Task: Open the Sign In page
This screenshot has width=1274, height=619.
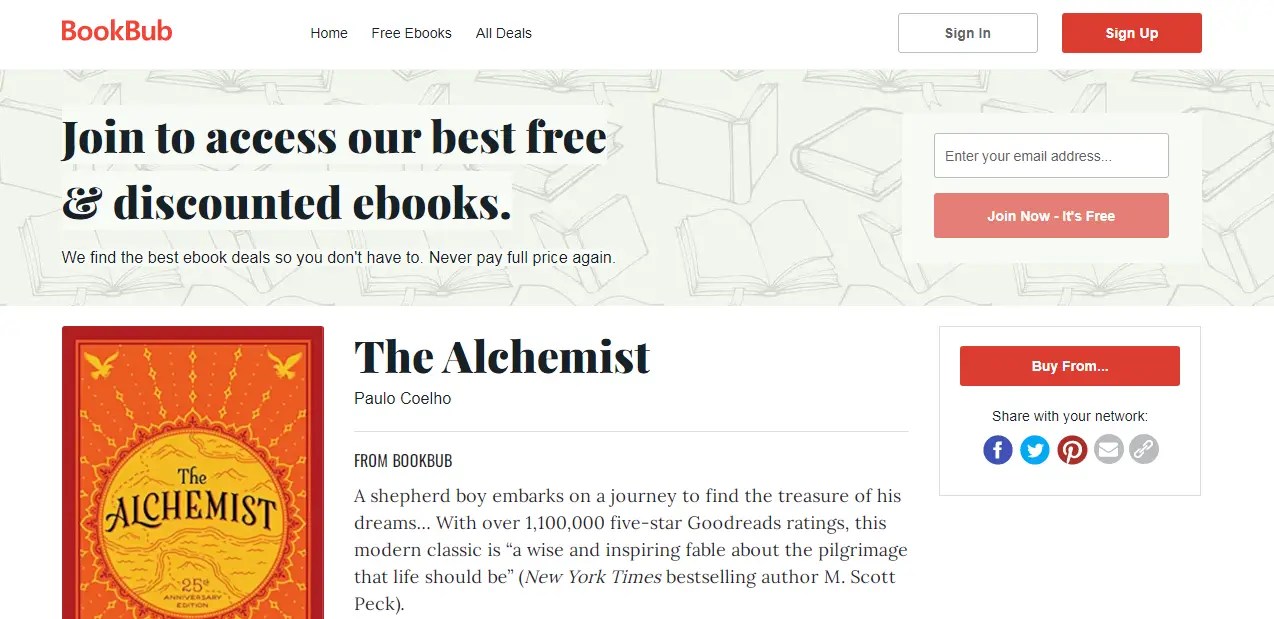Action: click(x=966, y=32)
